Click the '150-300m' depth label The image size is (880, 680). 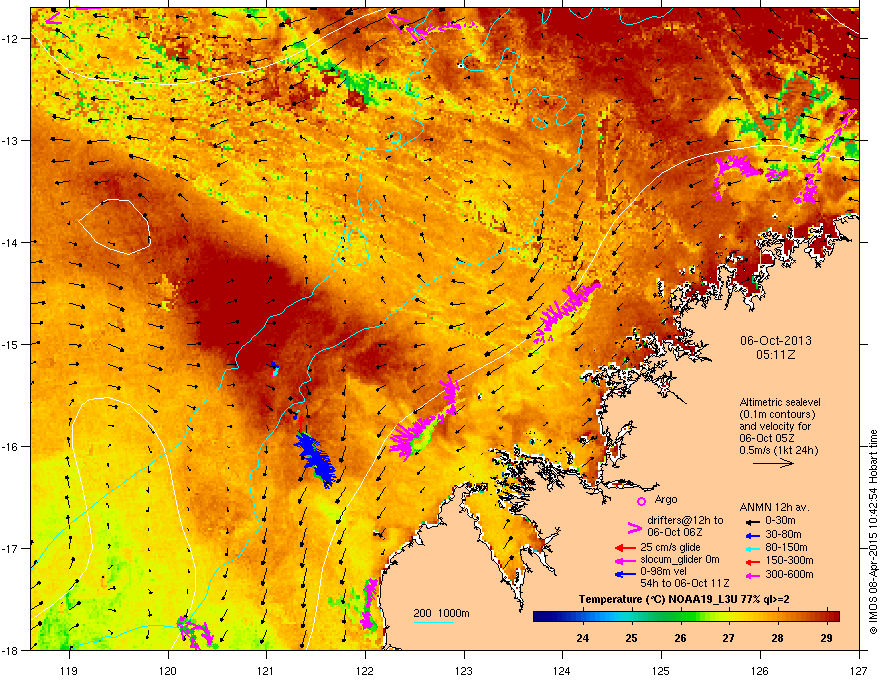pos(789,560)
